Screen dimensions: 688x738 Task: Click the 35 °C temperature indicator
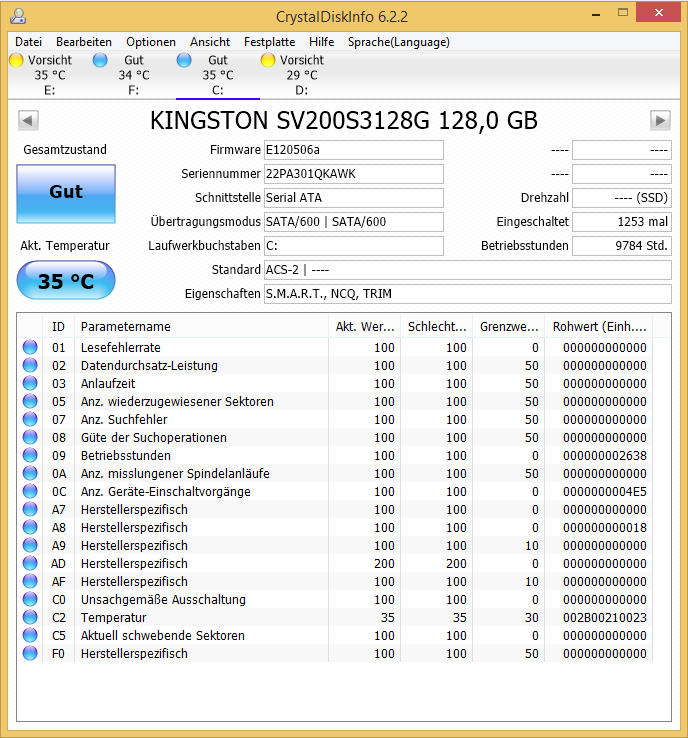(x=66, y=281)
